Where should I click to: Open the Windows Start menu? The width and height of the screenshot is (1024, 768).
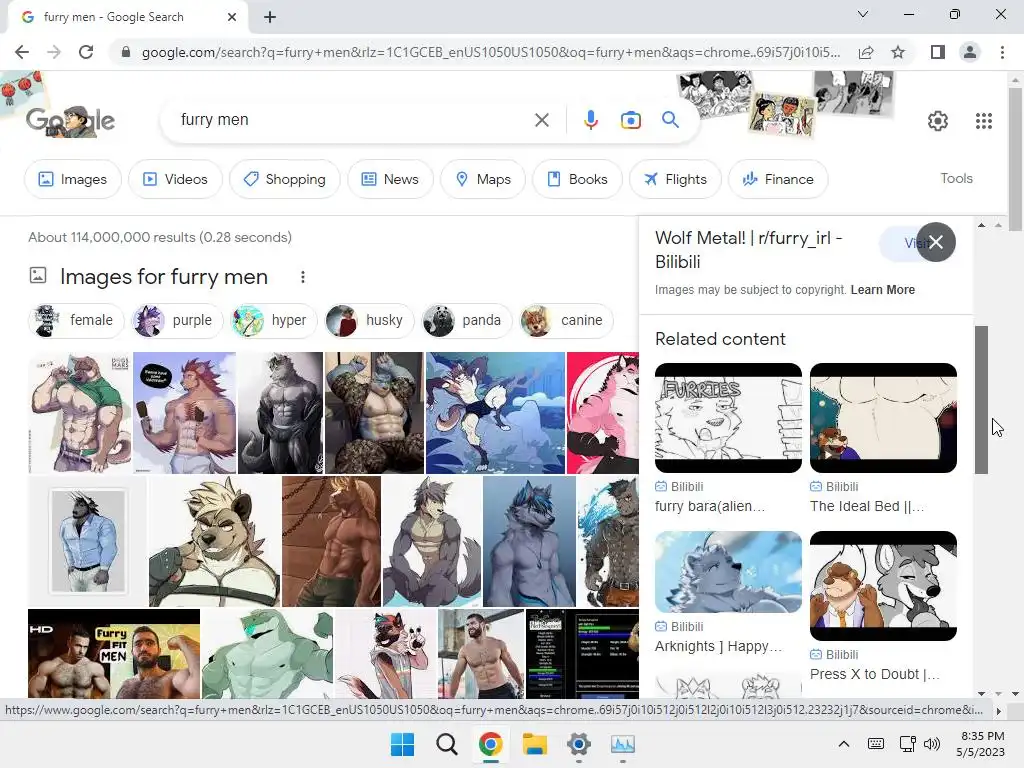coord(402,744)
